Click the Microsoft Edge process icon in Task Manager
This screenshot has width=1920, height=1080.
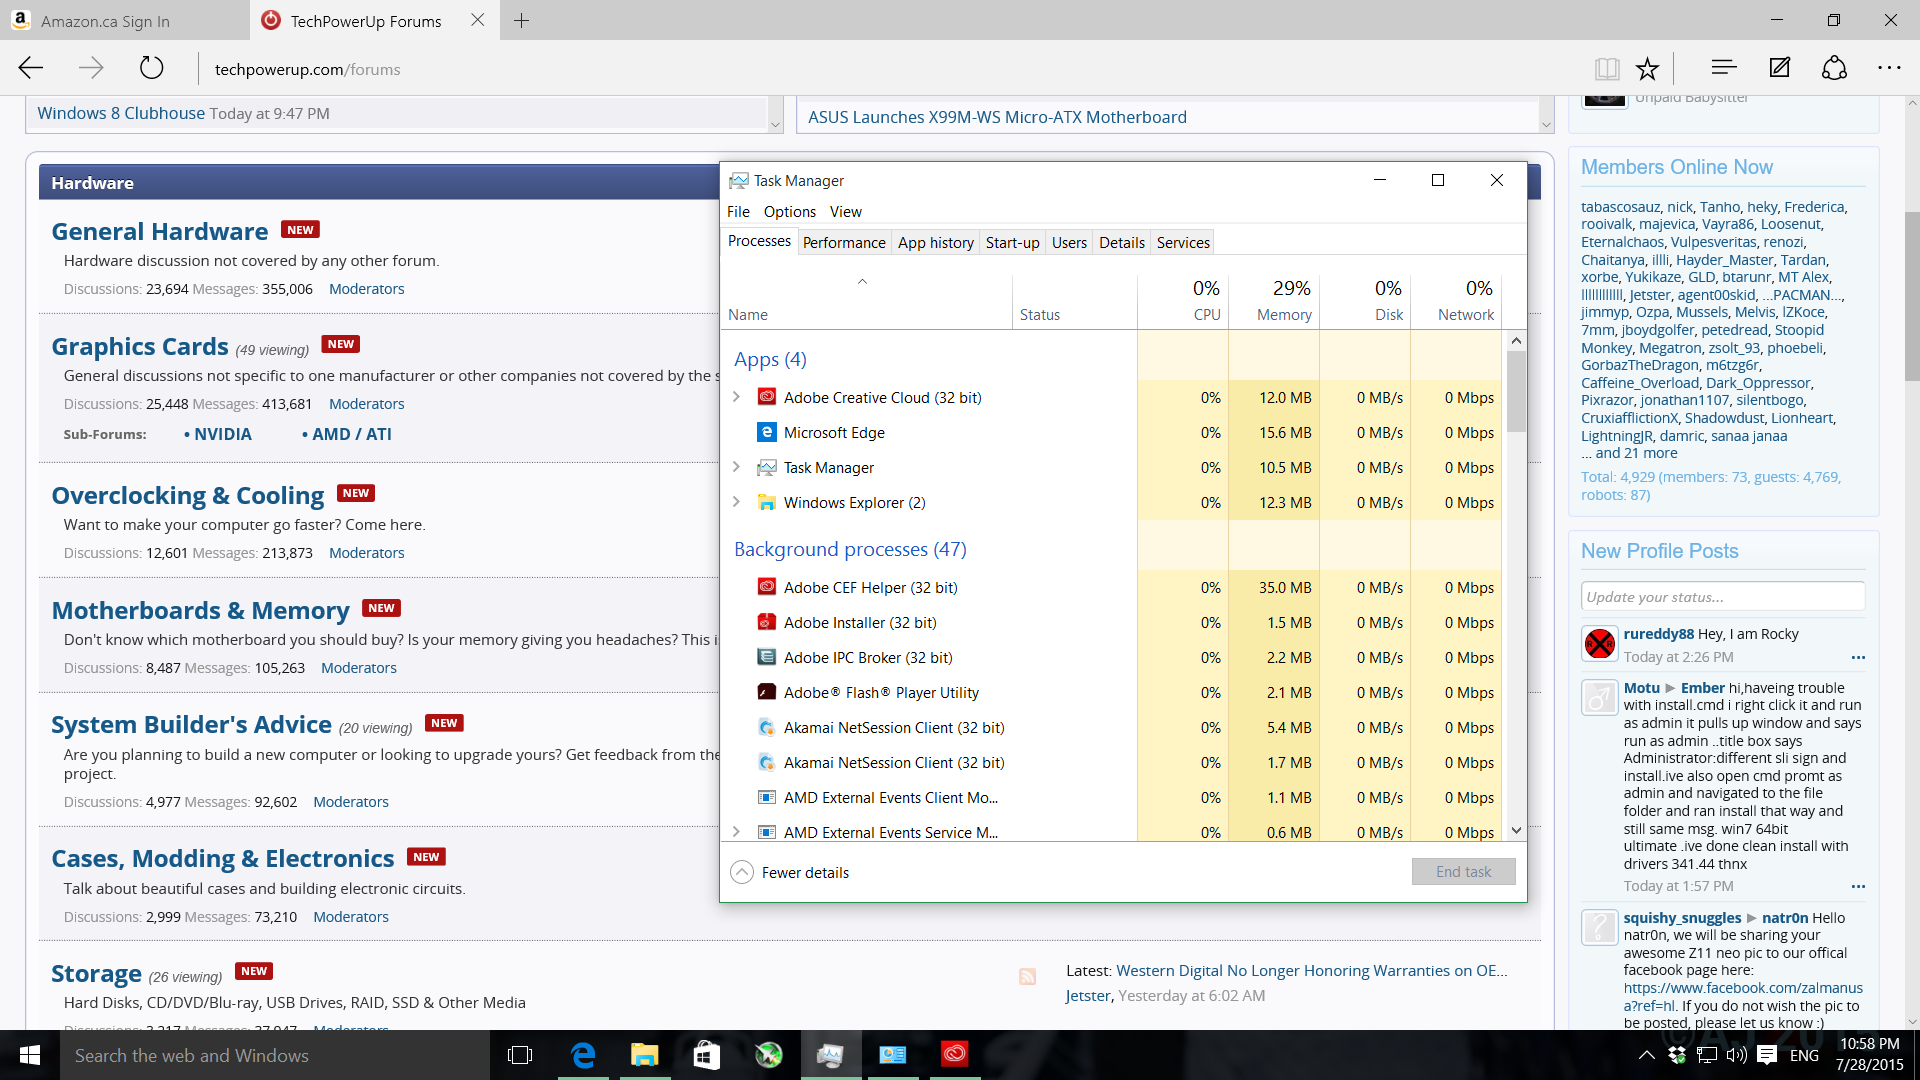pos(767,432)
